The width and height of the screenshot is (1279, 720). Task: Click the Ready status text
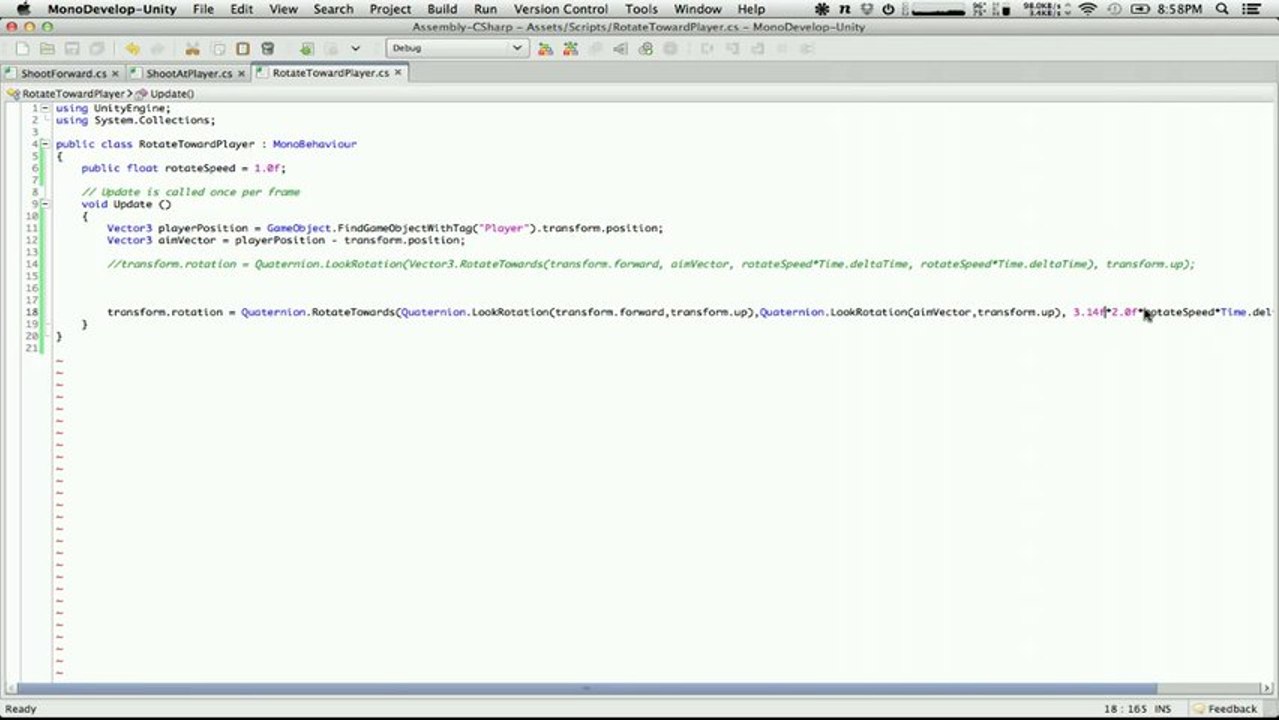21,709
